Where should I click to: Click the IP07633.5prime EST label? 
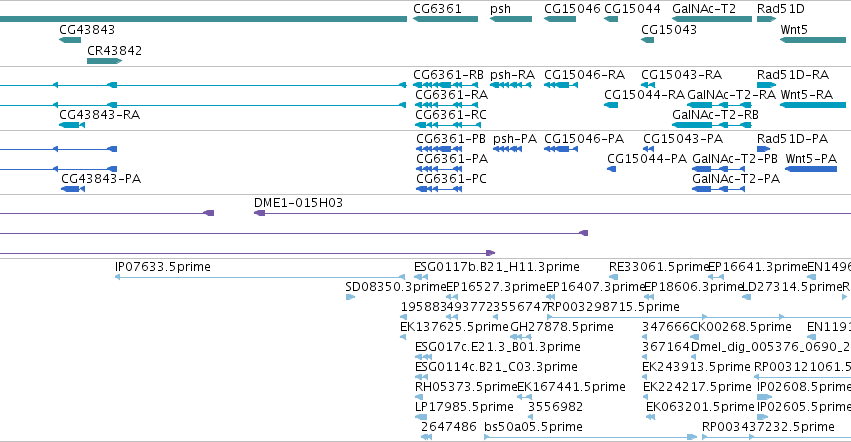click(x=163, y=267)
